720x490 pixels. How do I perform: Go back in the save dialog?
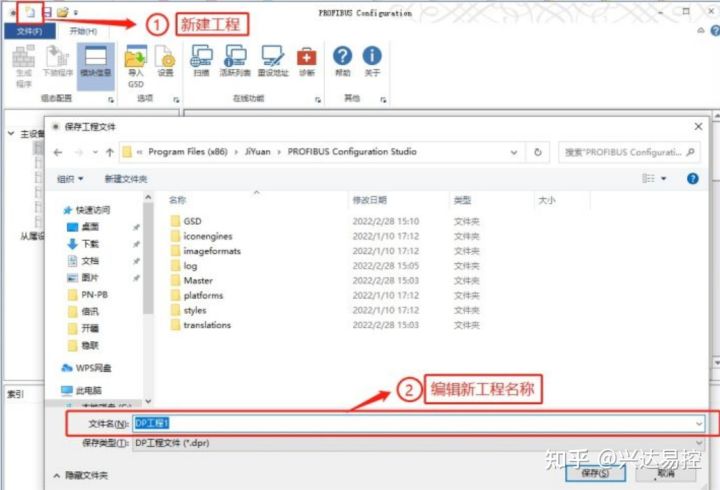coord(58,152)
